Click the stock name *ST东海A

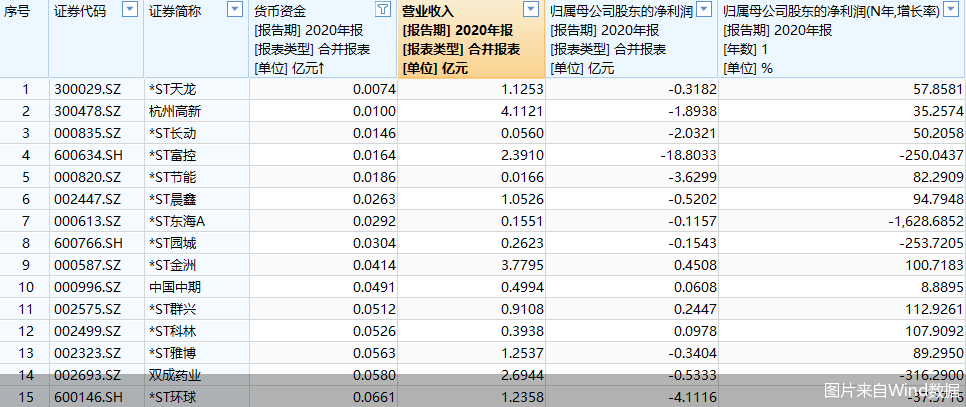[x=177, y=222]
